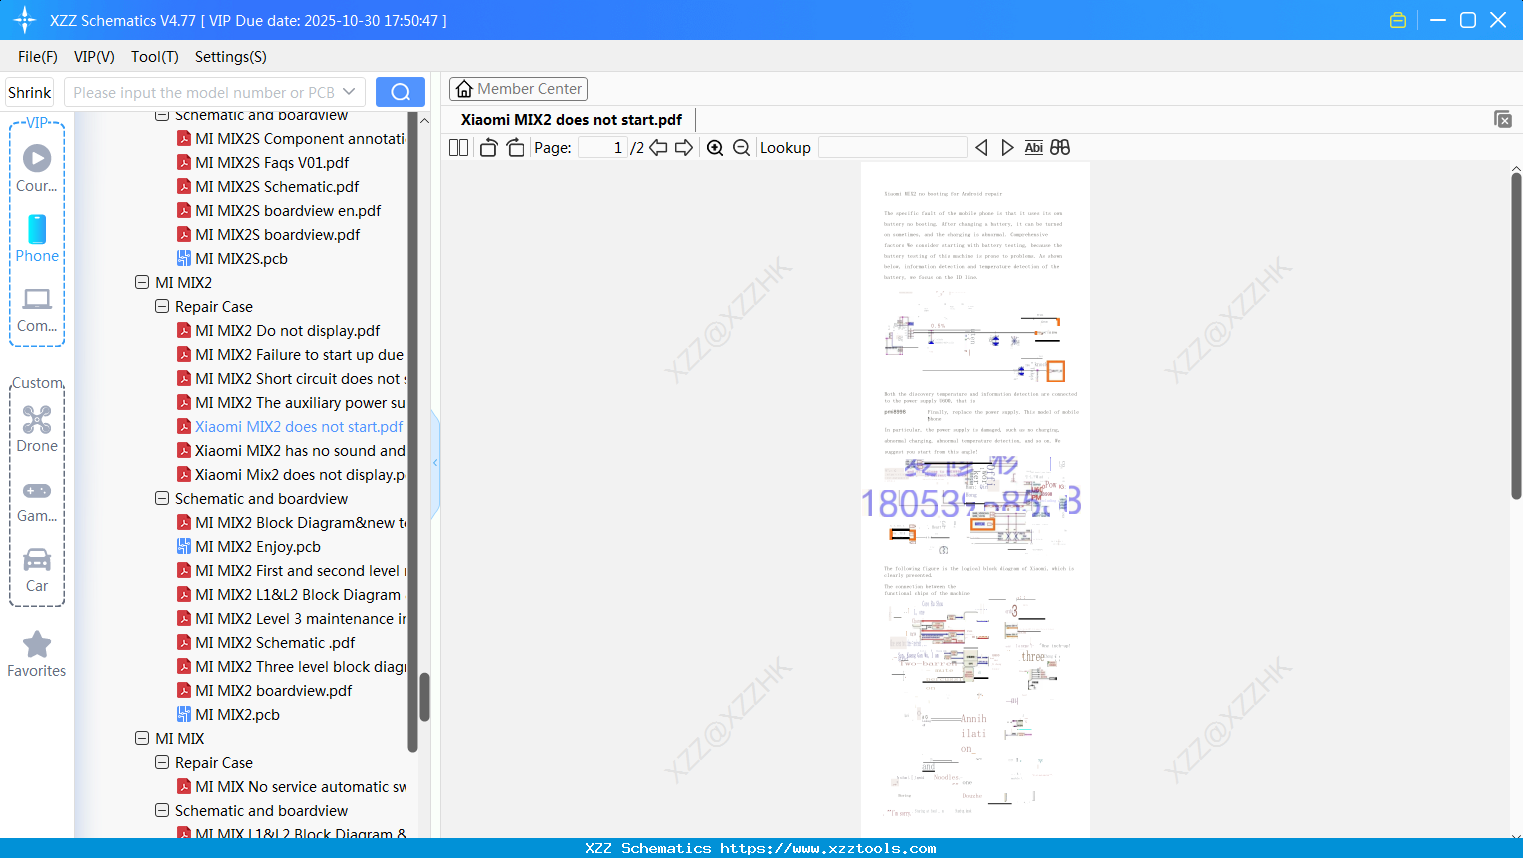Open the VIP(V) menu

point(94,57)
